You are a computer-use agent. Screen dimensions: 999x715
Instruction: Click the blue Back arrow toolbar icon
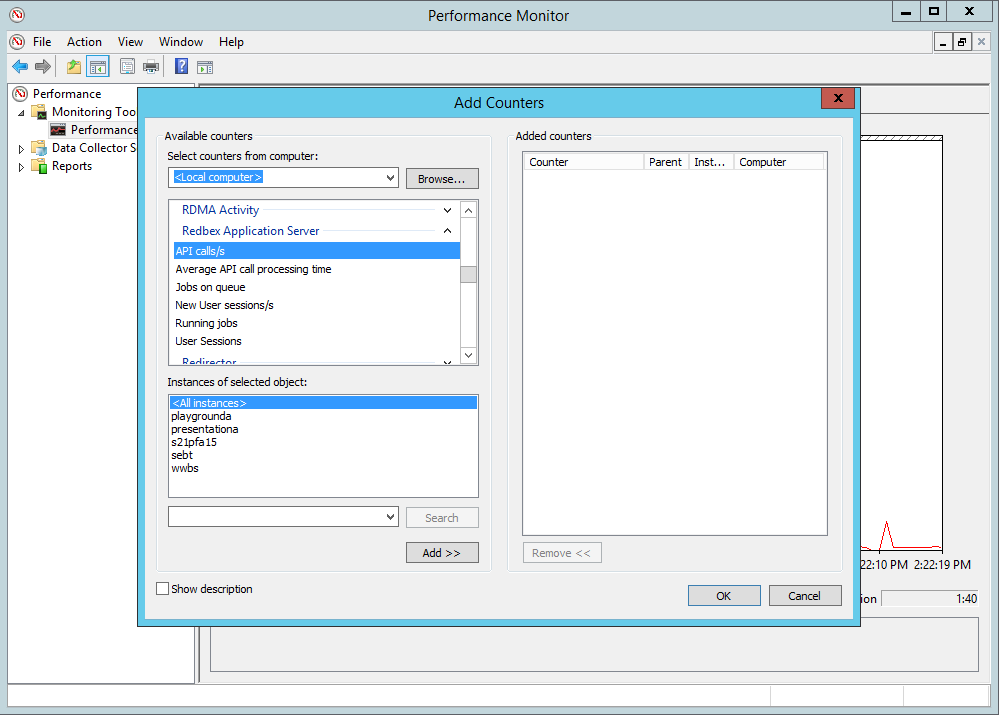tap(19, 67)
